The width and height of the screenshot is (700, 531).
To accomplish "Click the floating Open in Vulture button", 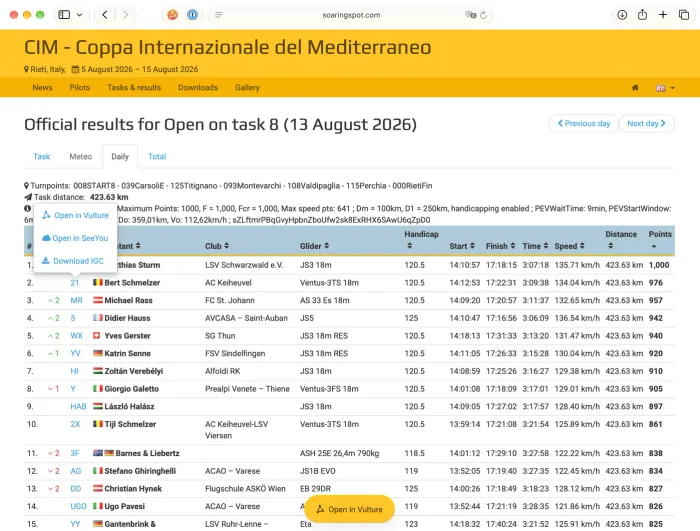I will pos(349,509).
